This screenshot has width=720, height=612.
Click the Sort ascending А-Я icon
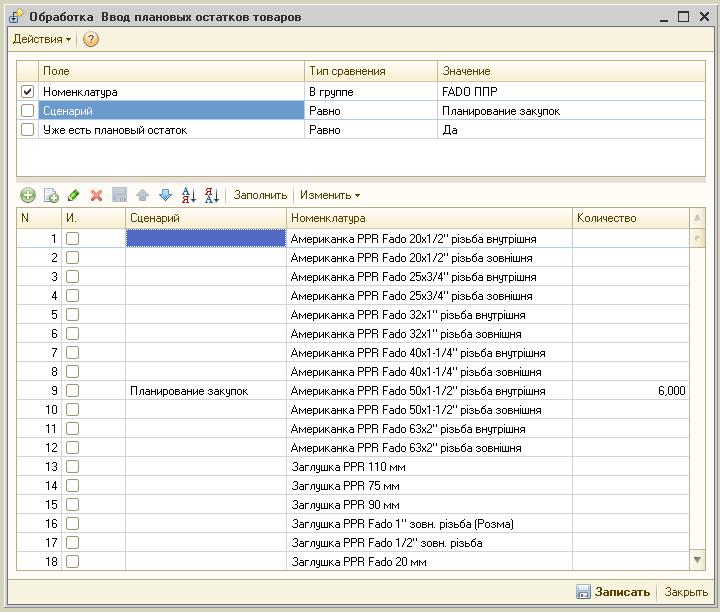189,195
